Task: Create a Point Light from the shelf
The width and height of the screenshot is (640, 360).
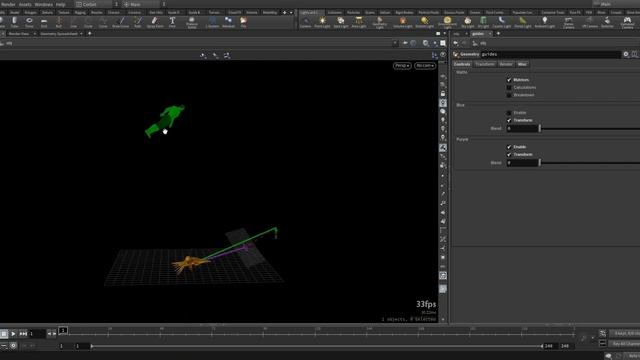Action: pos(322,22)
